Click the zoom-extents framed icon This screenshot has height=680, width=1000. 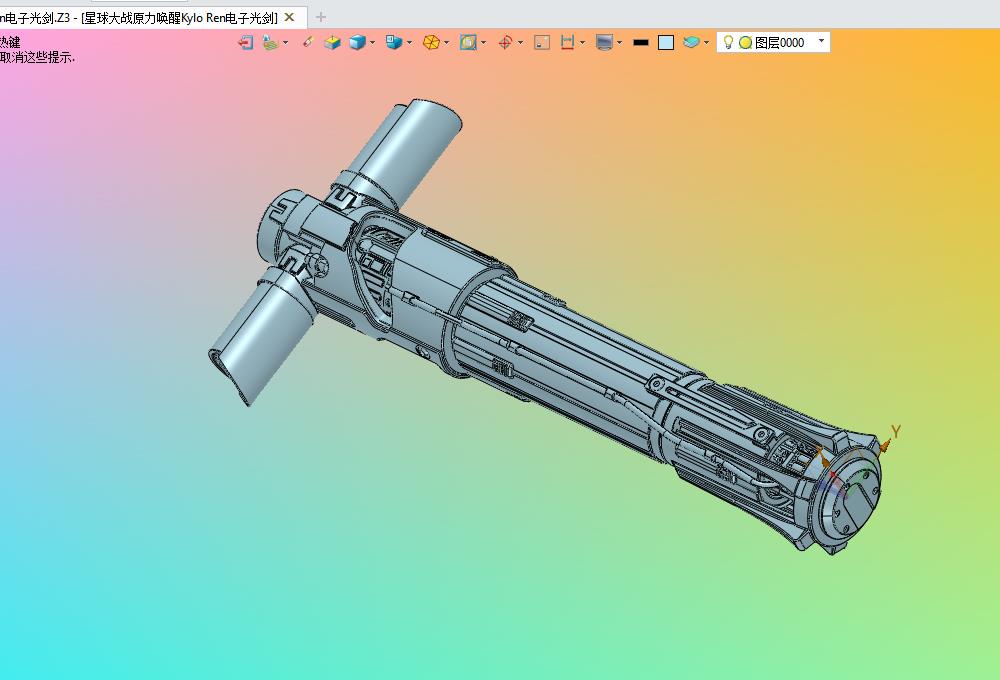coord(468,43)
